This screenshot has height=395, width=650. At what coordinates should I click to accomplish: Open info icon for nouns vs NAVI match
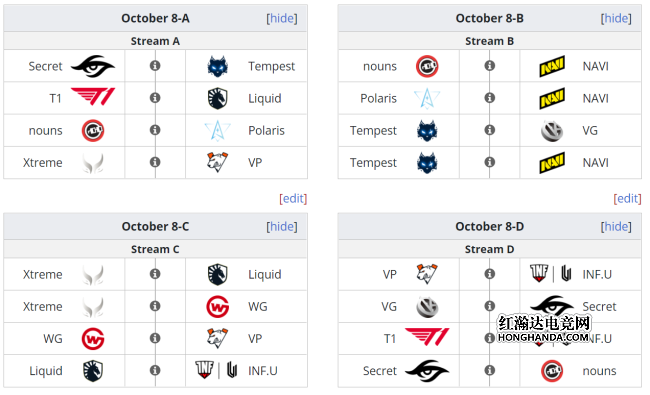[x=490, y=65]
